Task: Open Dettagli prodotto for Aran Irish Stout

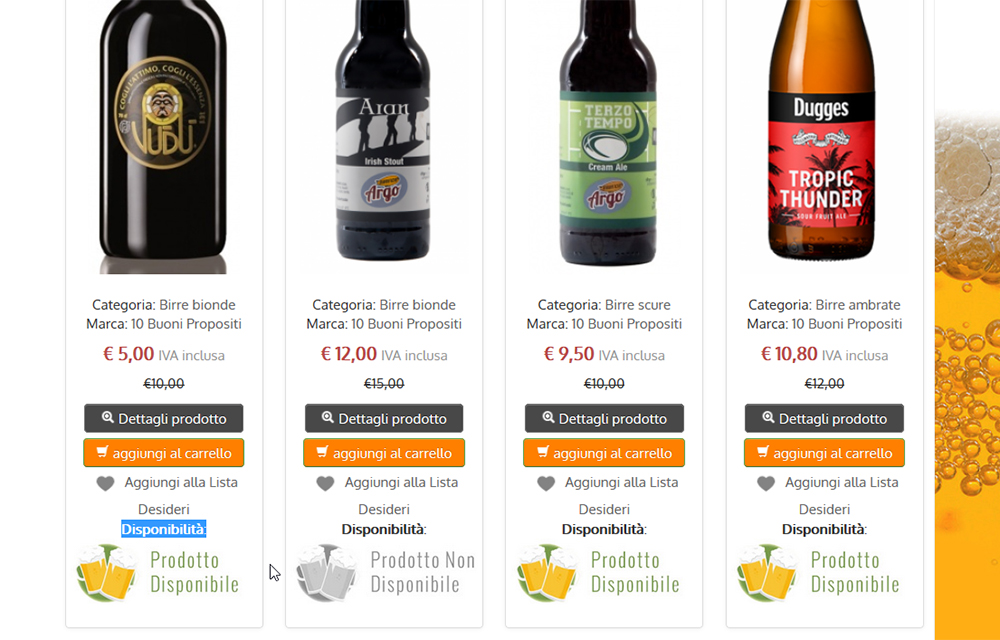Action: pos(384,418)
